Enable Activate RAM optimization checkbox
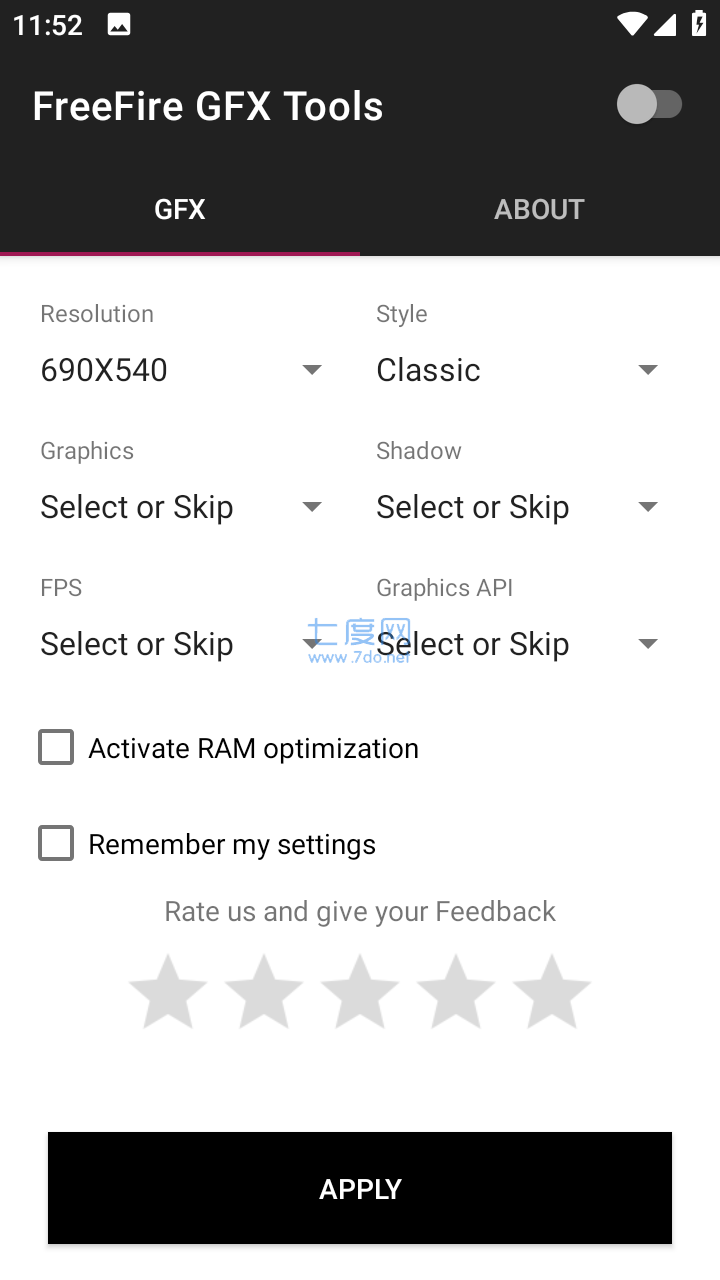This screenshot has height=1280, width=720. click(x=56, y=747)
